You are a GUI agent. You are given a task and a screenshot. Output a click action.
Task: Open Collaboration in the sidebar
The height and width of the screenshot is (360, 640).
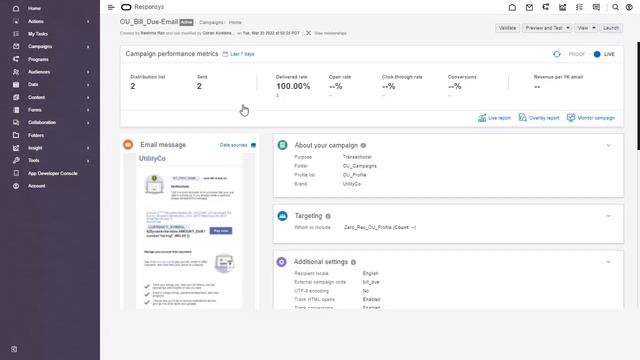[42, 122]
